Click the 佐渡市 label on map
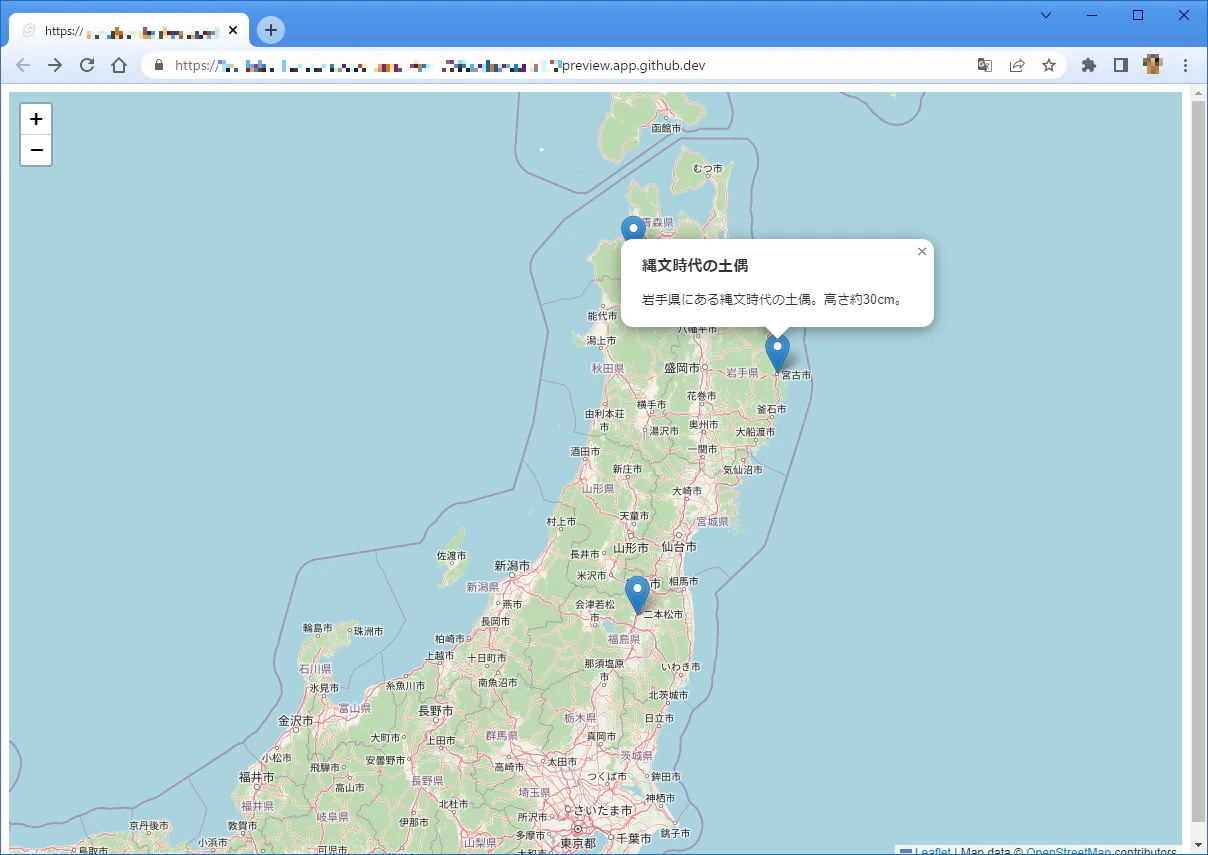 (452, 556)
